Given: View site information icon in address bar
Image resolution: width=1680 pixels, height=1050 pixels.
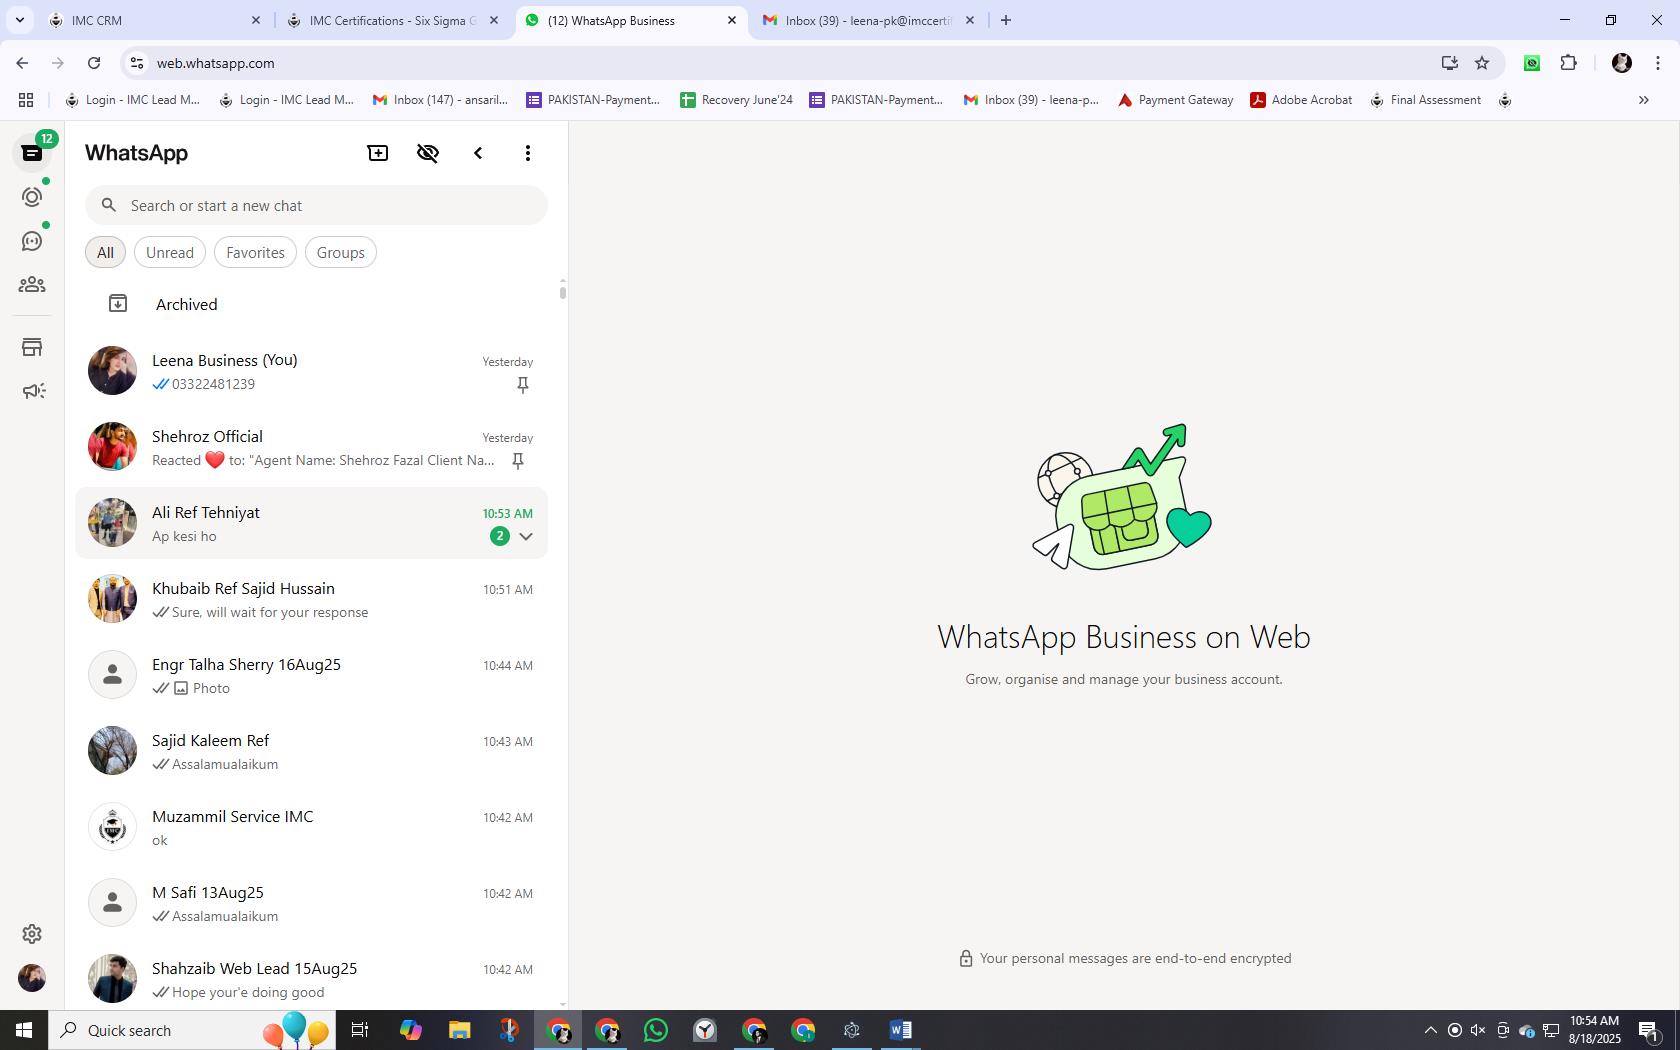Looking at the screenshot, I should (137, 63).
